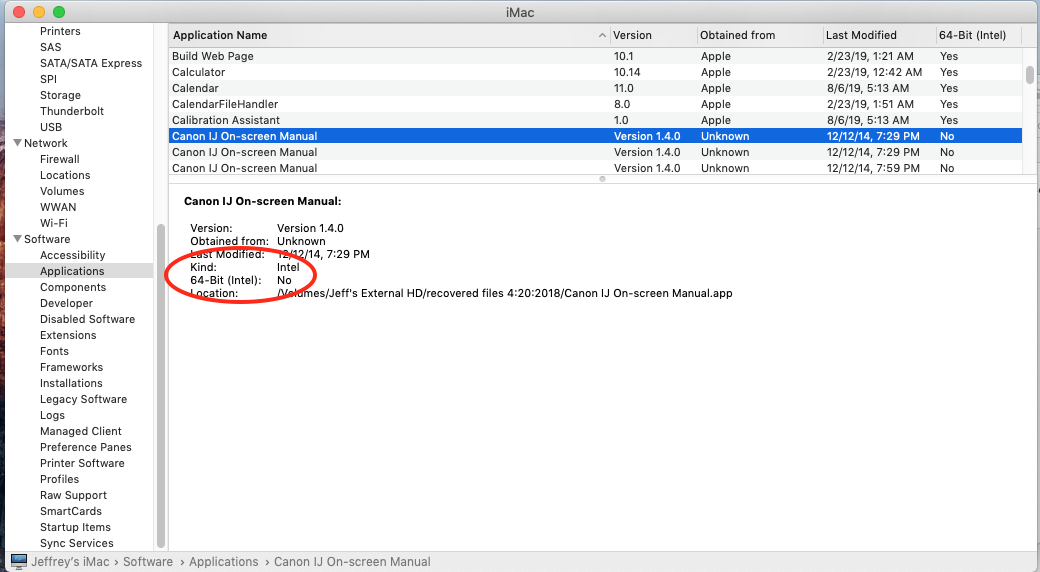Viewport: 1040px width, 572px height.
Task: Open Sync Services in sidebar
Action: point(77,543)
